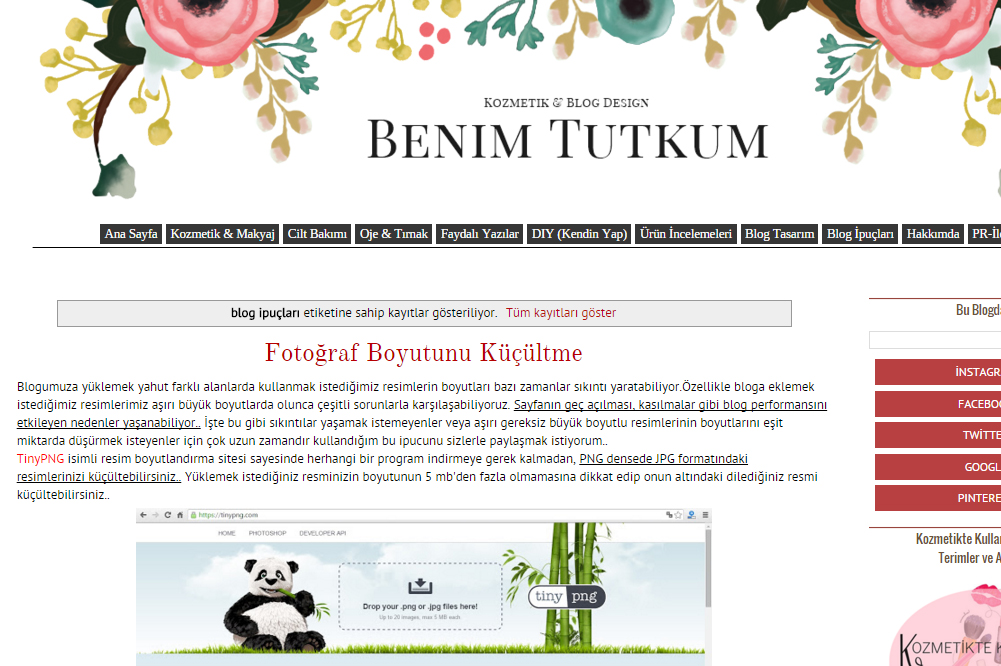Viewport: 1001px width, 666px height.
Task: Open the Kozmetikte sidebar badge image
Action: point(945,626)
